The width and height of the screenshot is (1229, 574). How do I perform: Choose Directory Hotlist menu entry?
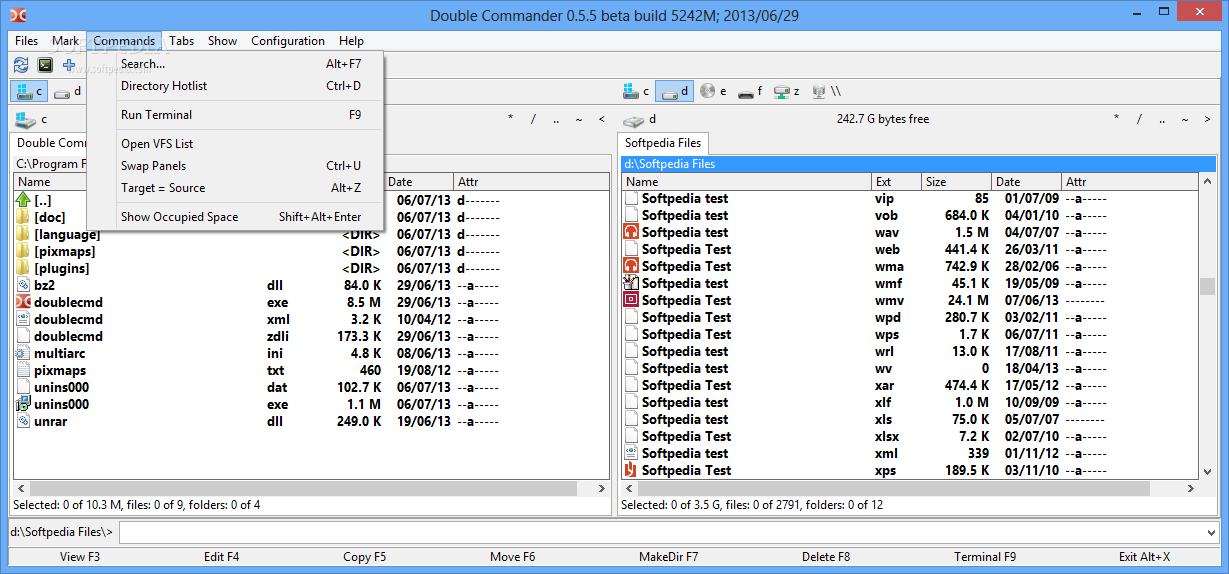click(236, 86)
